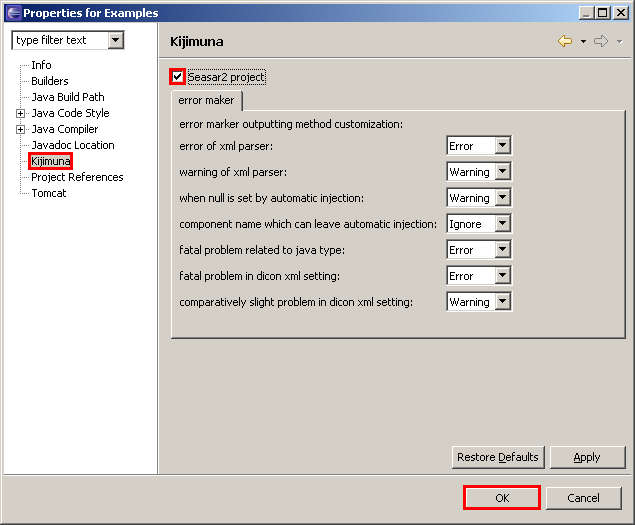
Task: Click the back navigation arrow icon
Action: coord(565,42)
